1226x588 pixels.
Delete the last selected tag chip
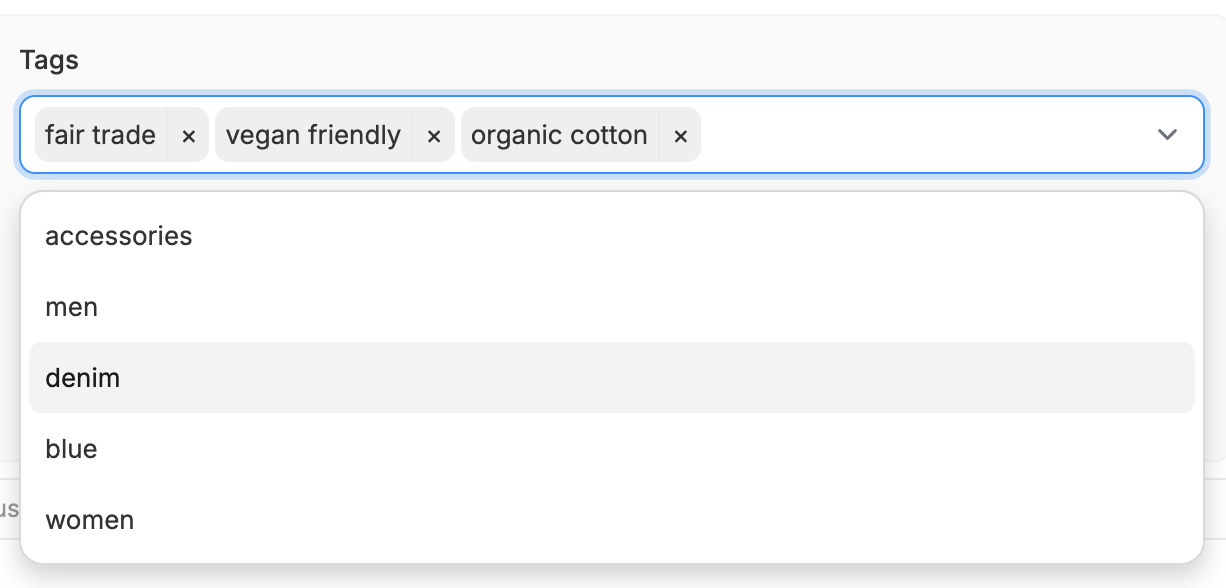(x=680, y=135)
